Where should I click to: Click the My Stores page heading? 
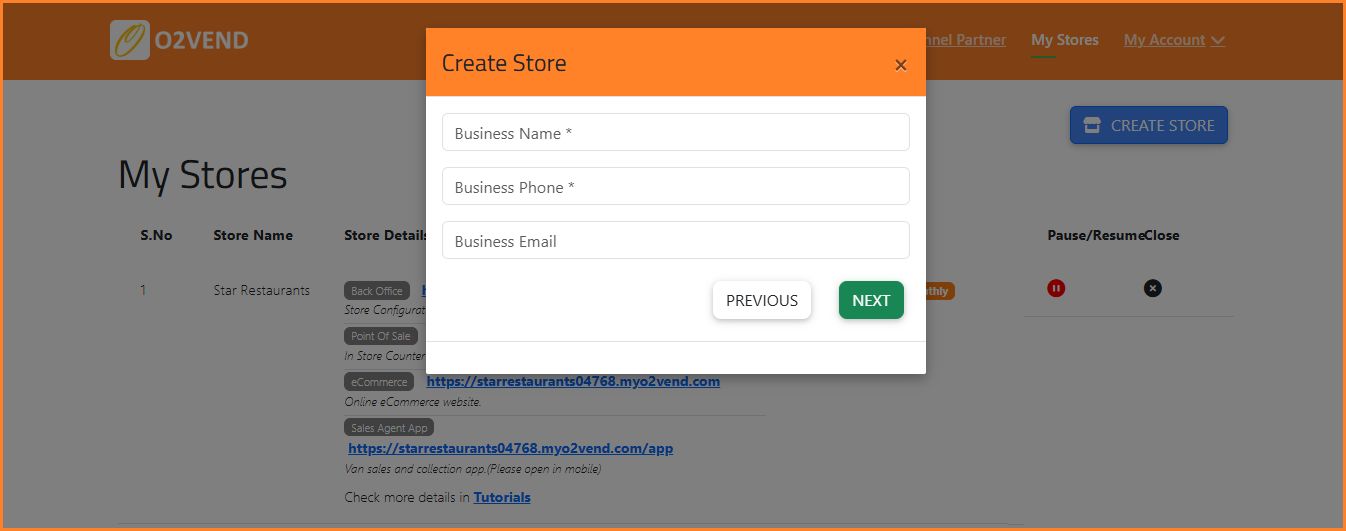coord(203,175)
